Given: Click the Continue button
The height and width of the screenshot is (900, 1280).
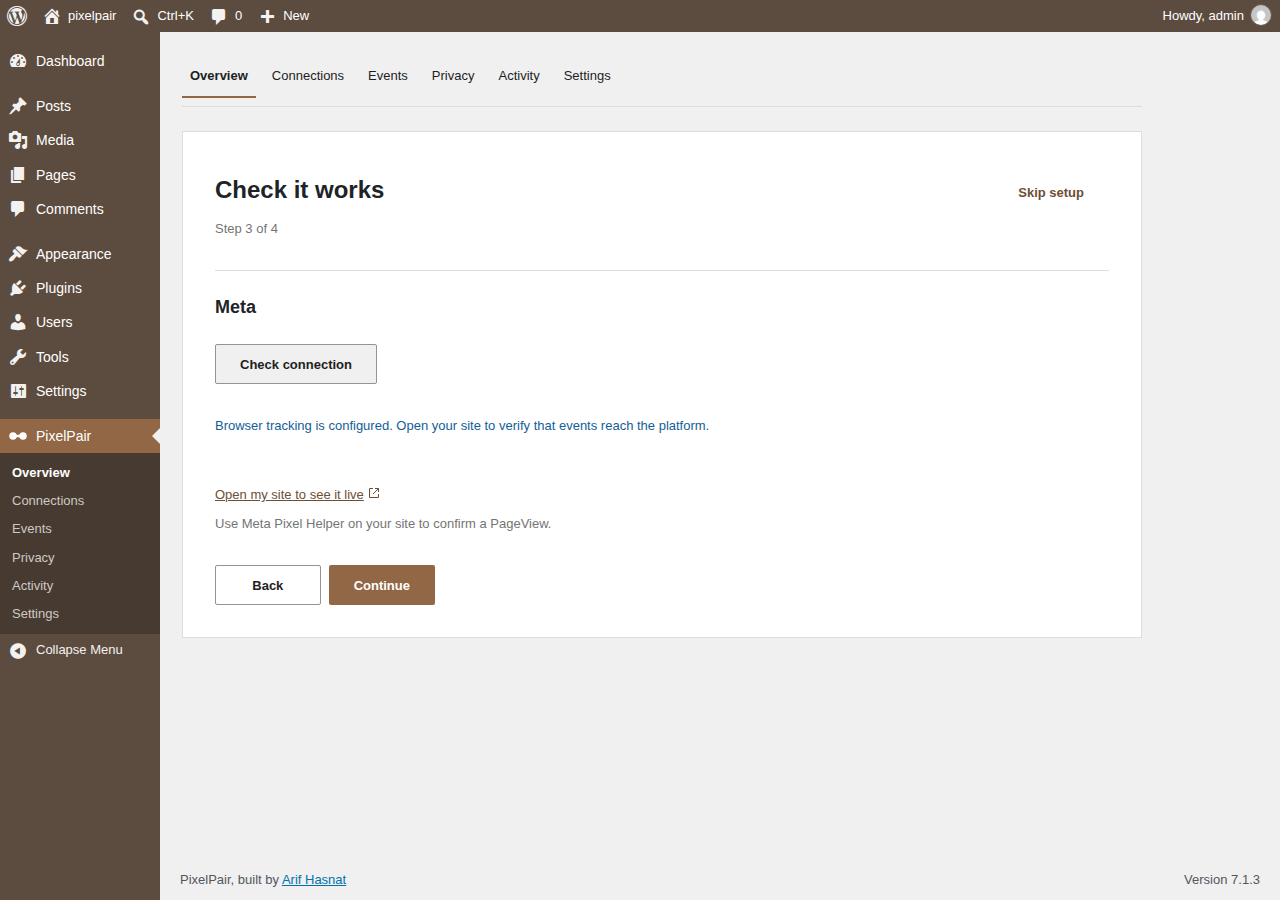Looking at the screenshot, I should tap(382, 585).
